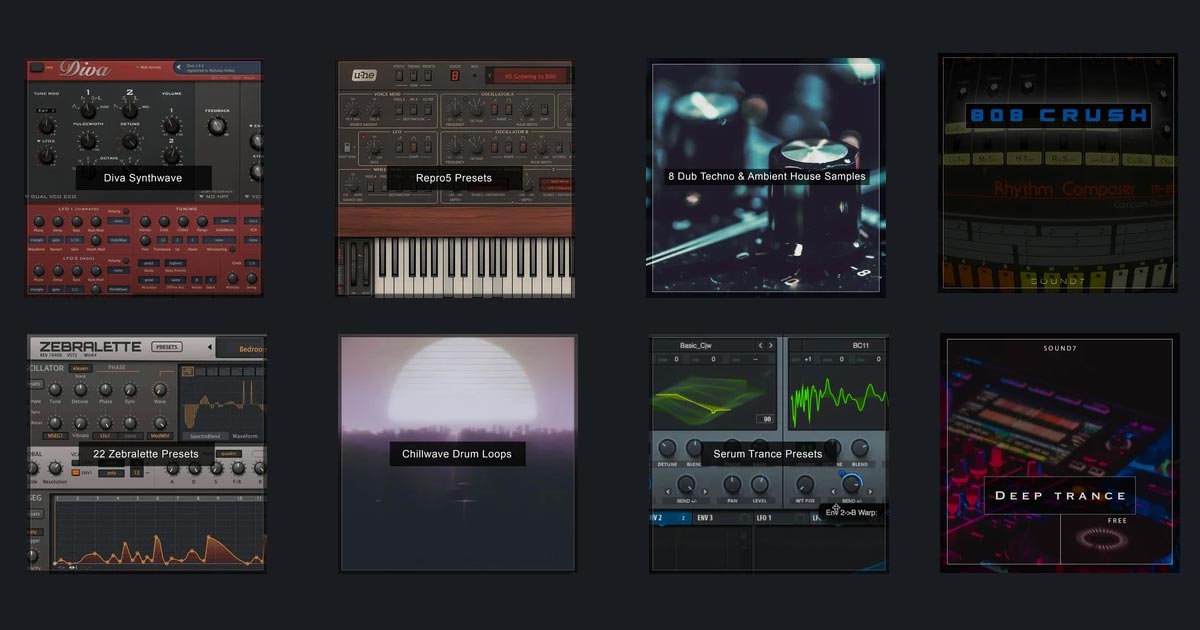Open 8 Dub Techno & Ambient House Samples
1200x630 pixels.
pos(767,176)
